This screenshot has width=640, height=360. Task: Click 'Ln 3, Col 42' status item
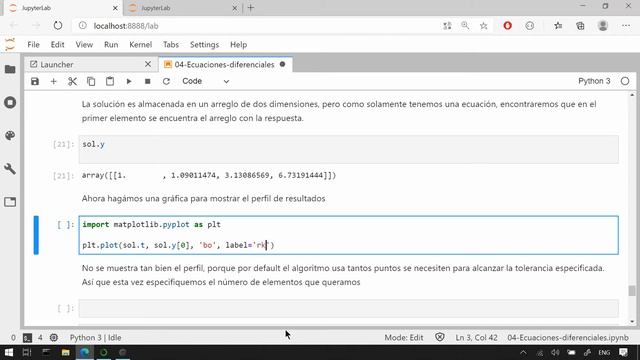pyautogui.click(x=476, y=338)
